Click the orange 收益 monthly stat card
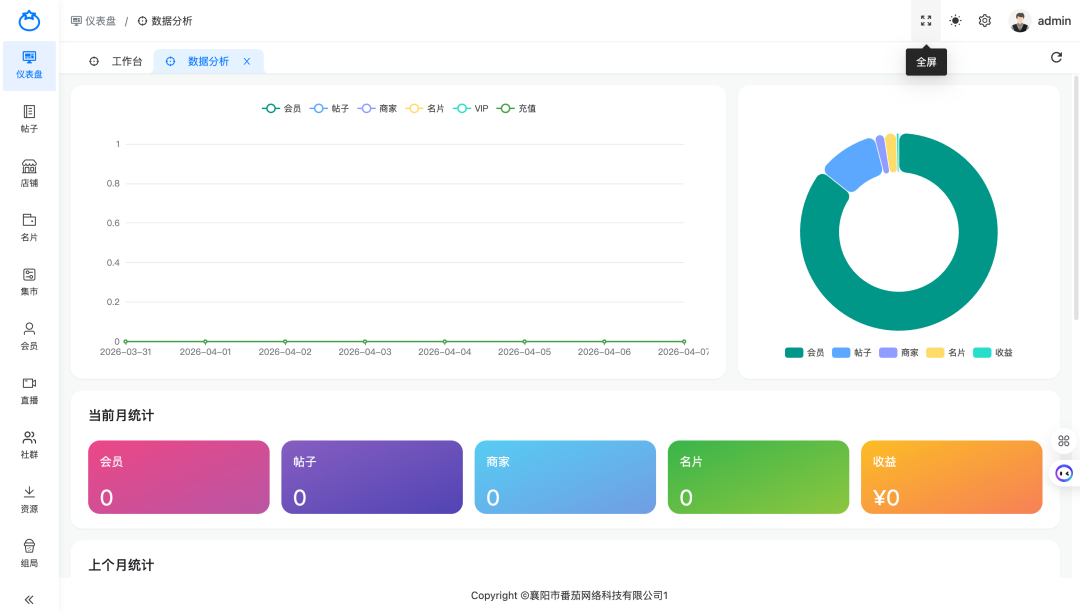 pos(951,477)
